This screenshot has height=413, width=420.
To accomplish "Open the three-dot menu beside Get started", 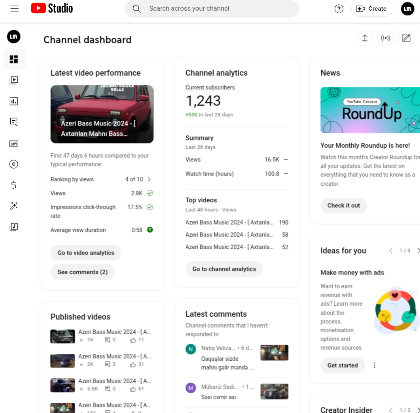I will click(x=374, y=365).
